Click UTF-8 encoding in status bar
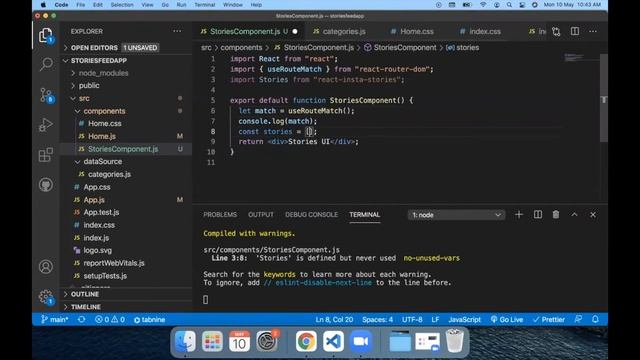Image resolution: width=640 pixels, height=360 pixels. coord(412,320)
